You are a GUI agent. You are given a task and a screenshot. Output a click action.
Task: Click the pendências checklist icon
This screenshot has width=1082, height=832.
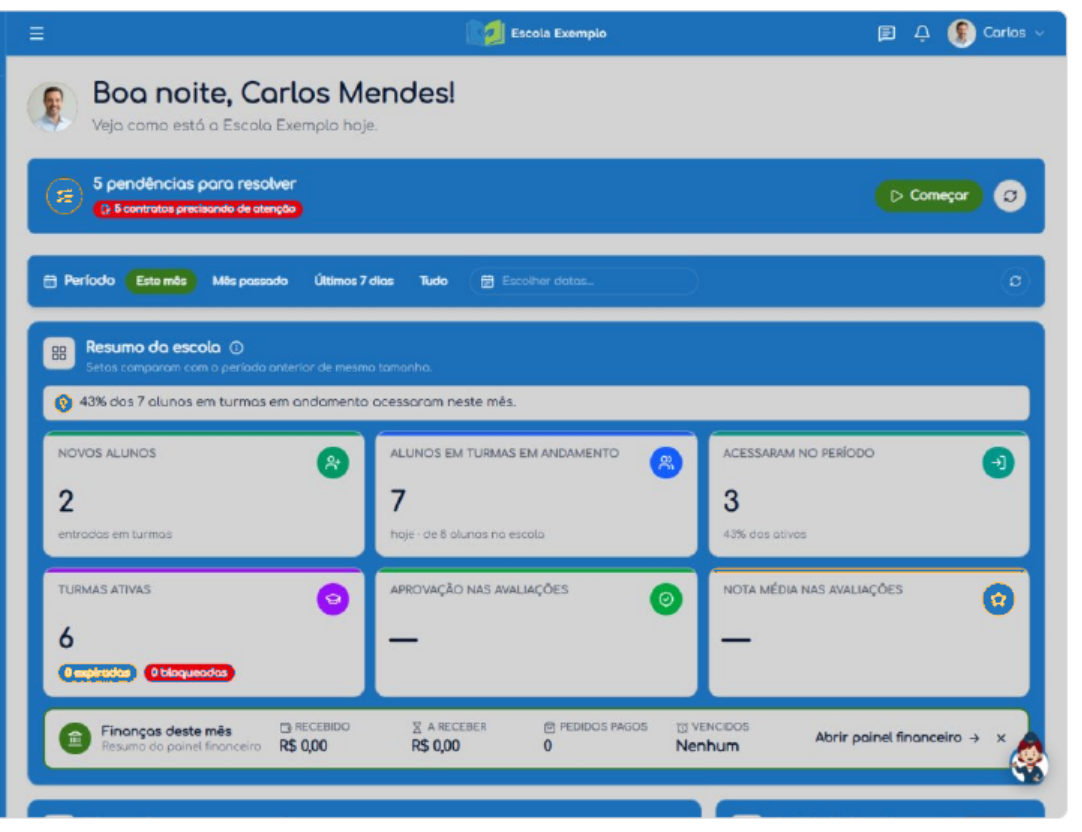(x=64, y=196)
